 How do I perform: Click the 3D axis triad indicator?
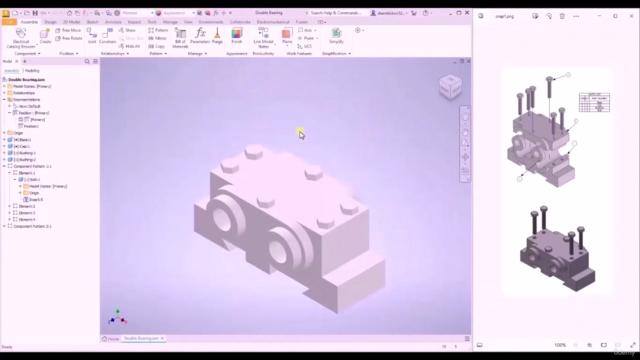118,317
